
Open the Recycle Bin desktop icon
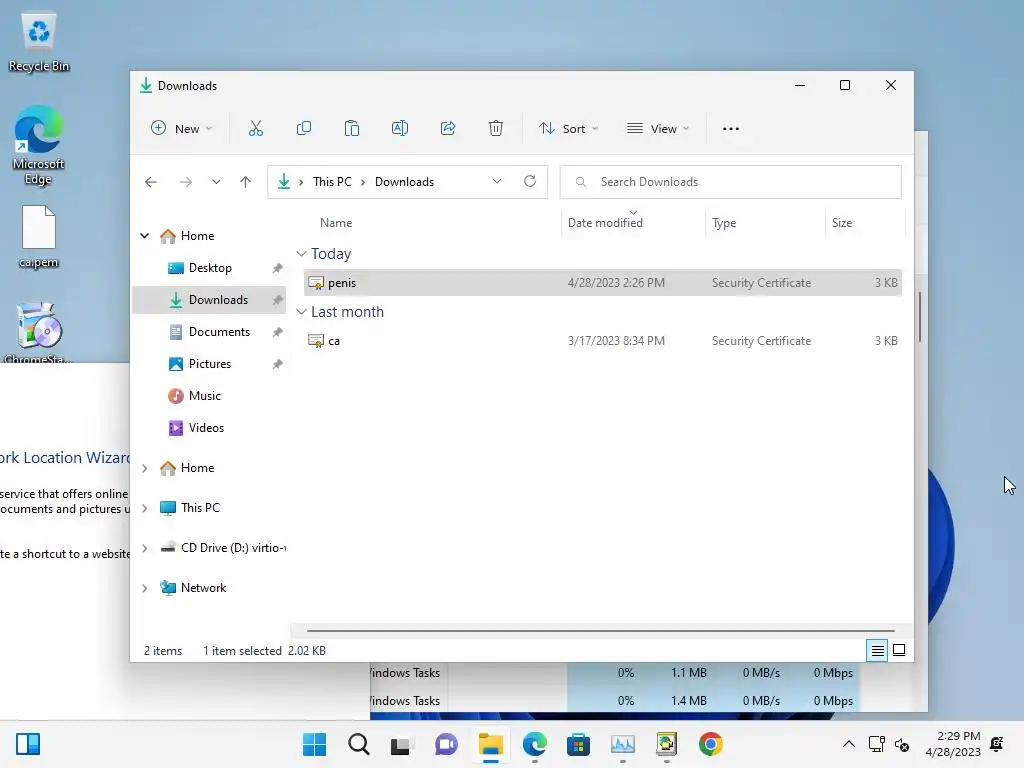click(39, 43)
